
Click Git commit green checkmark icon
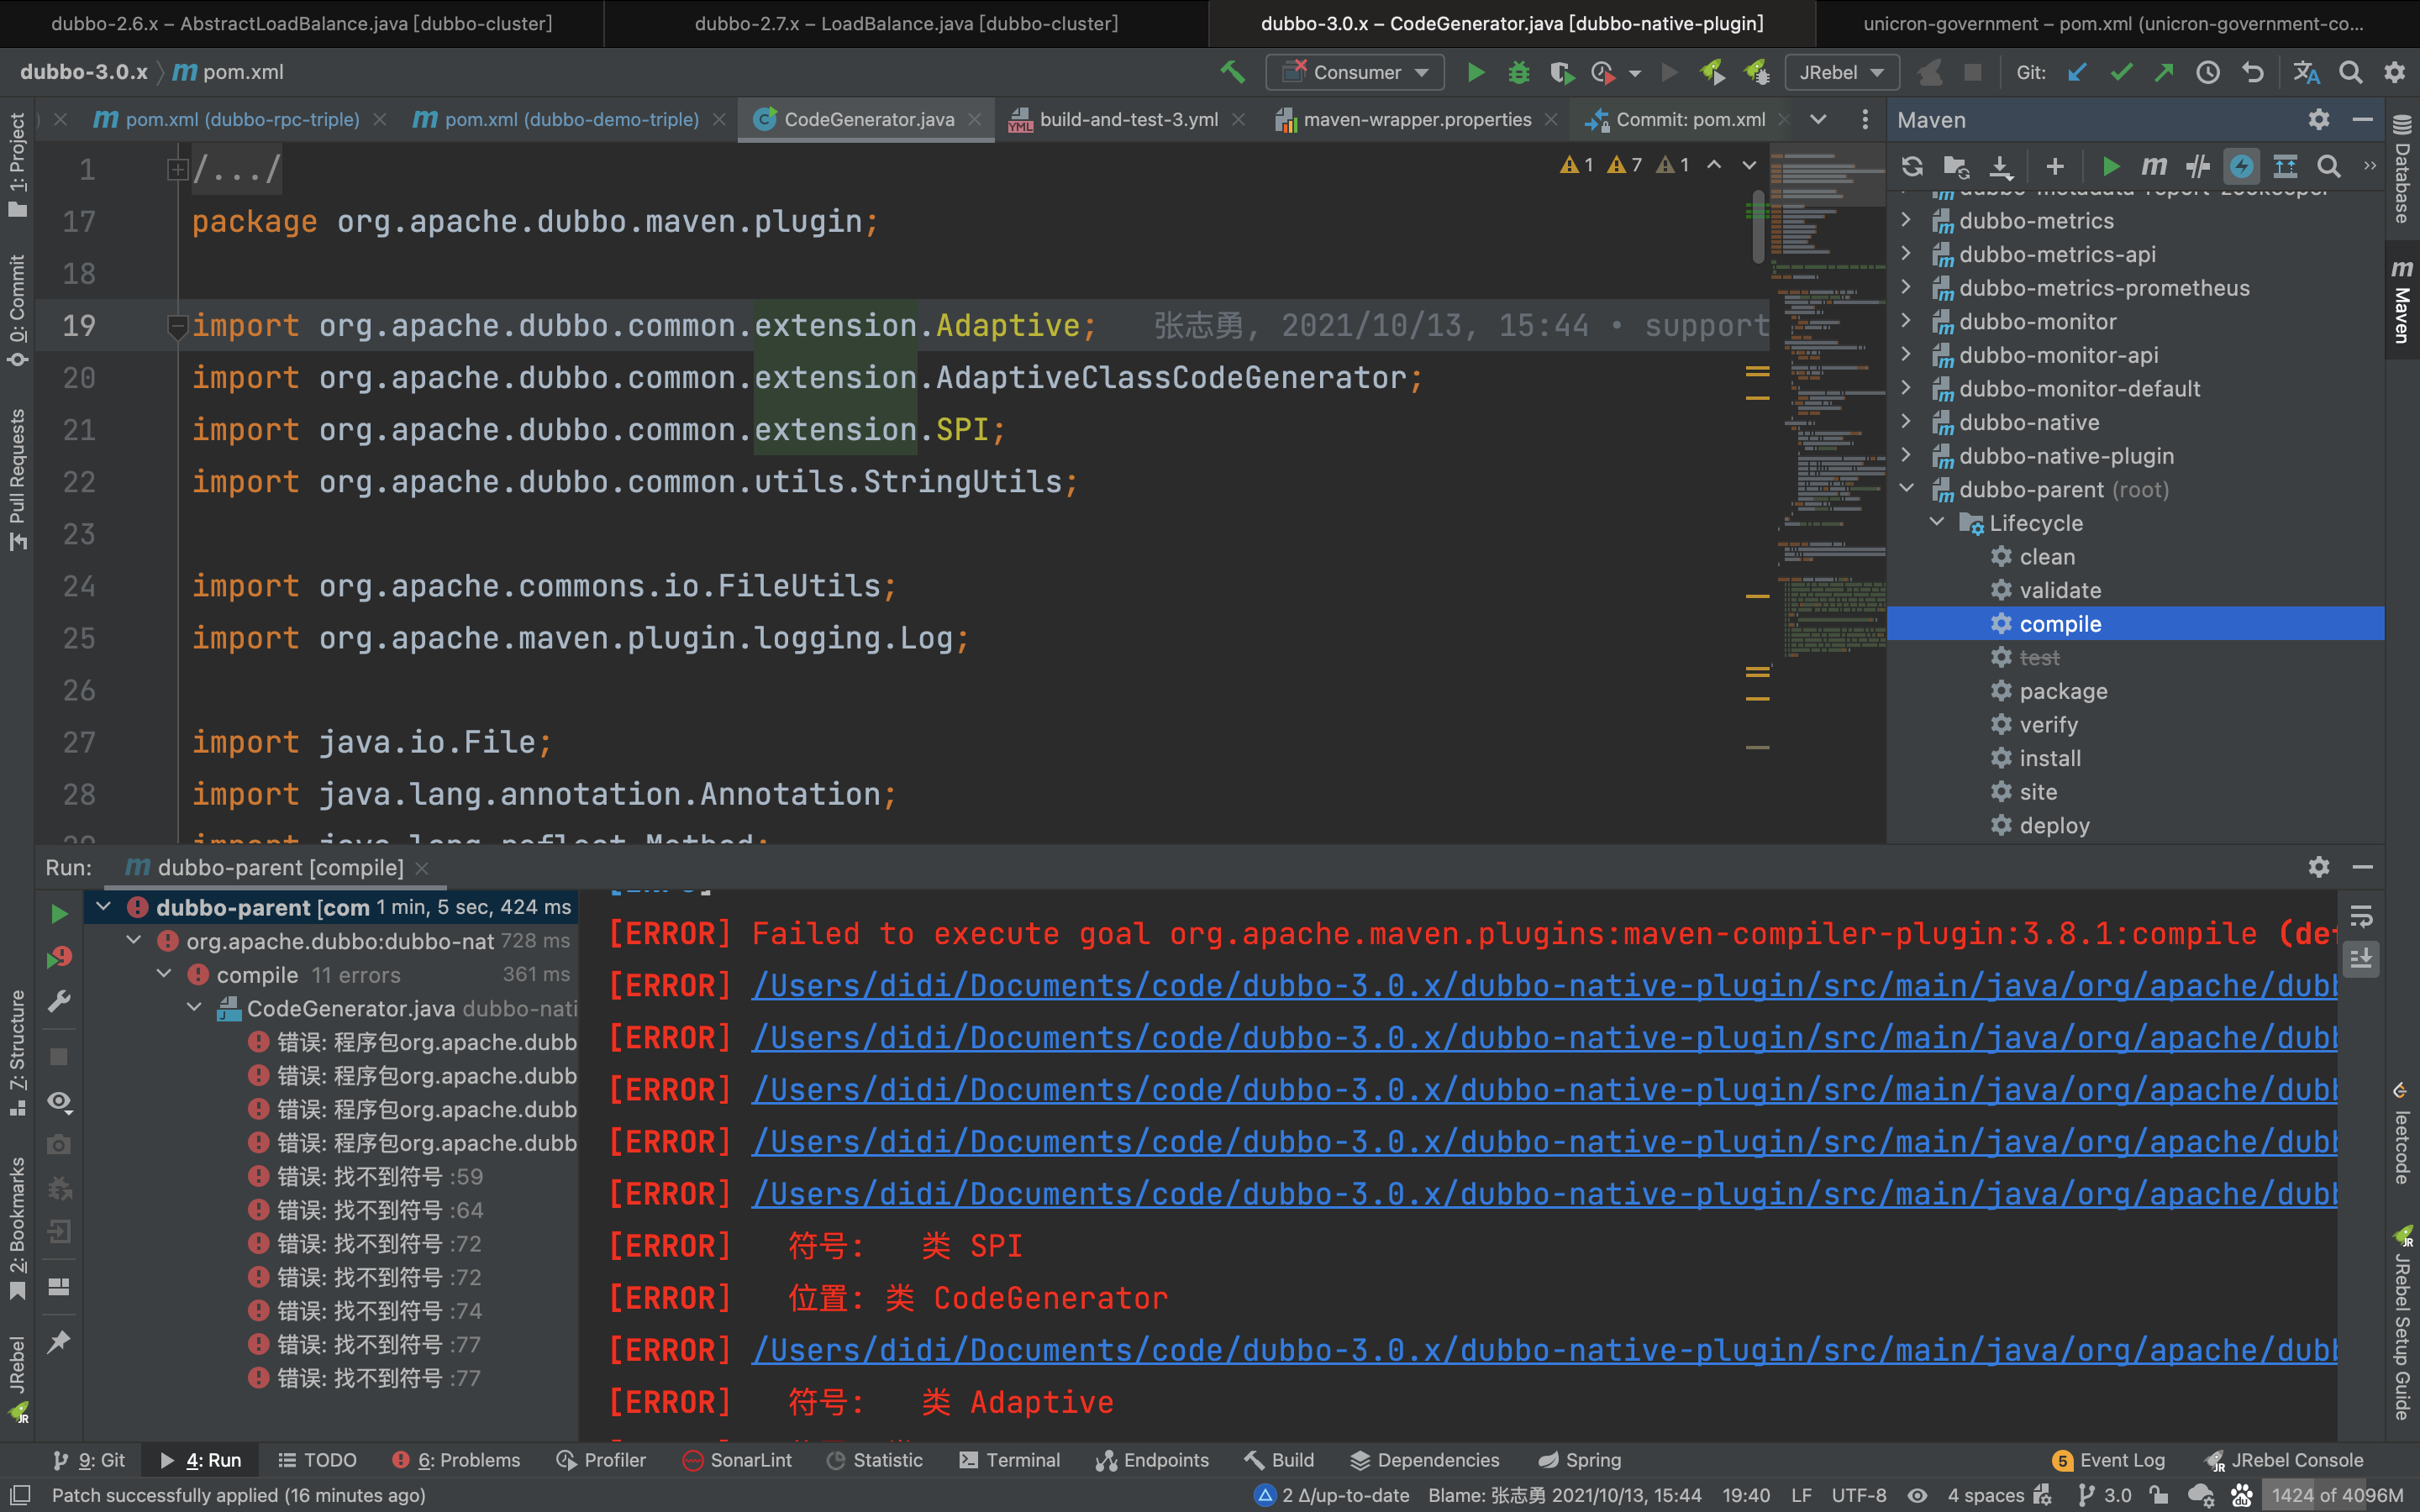2121,72
